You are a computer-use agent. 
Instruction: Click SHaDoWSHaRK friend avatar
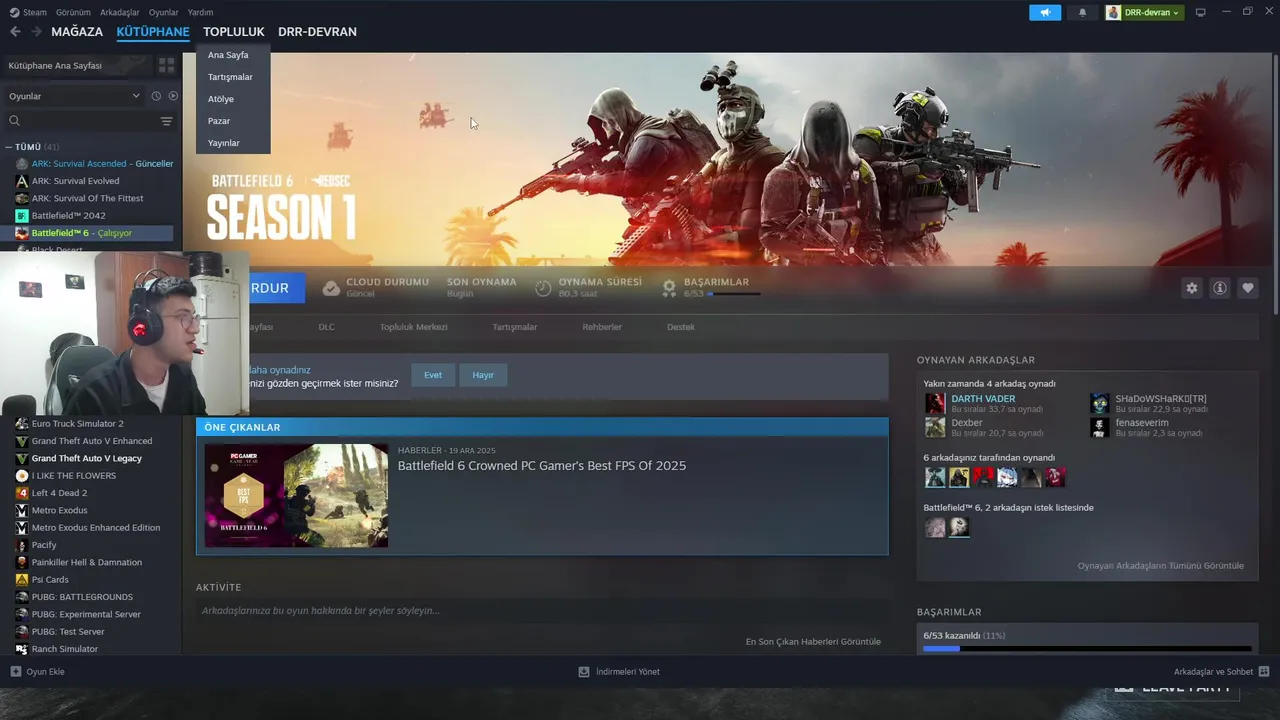(x=1099, y=403)
